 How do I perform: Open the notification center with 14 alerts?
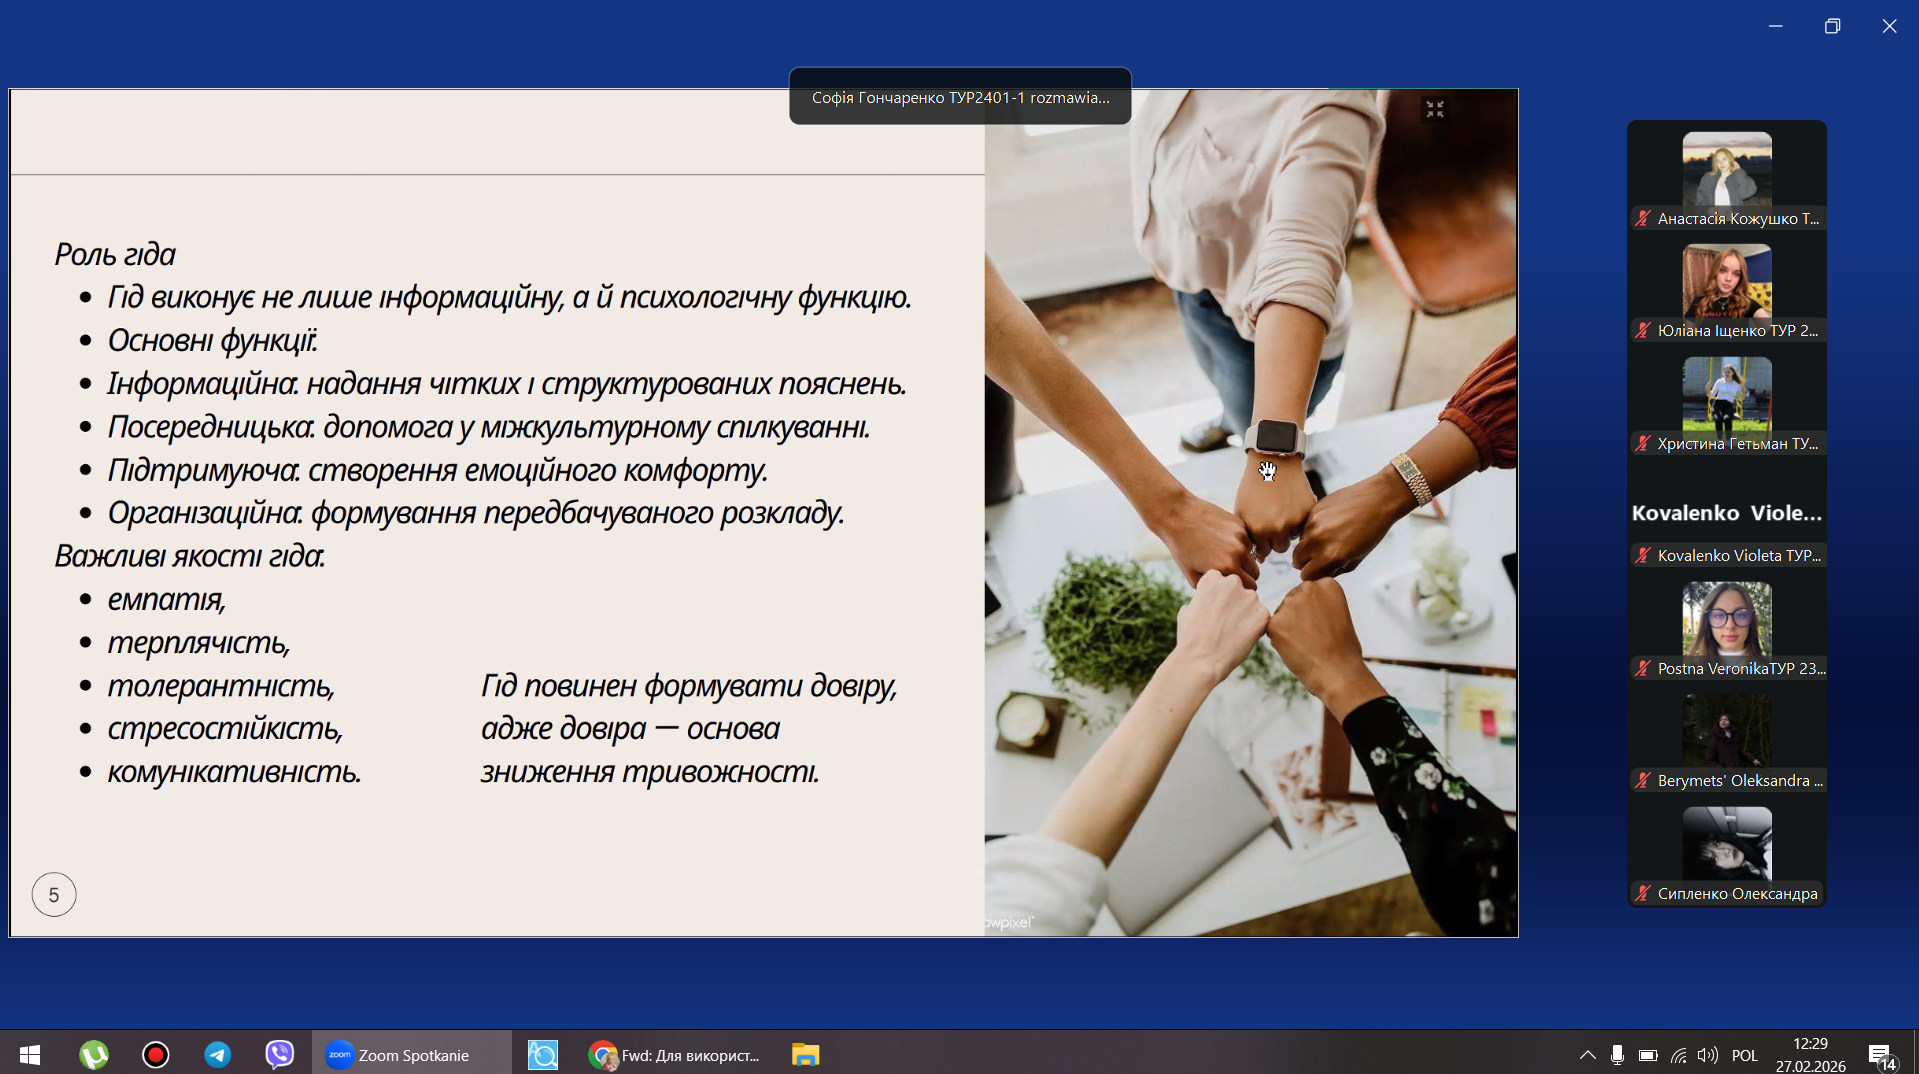1881,1056
